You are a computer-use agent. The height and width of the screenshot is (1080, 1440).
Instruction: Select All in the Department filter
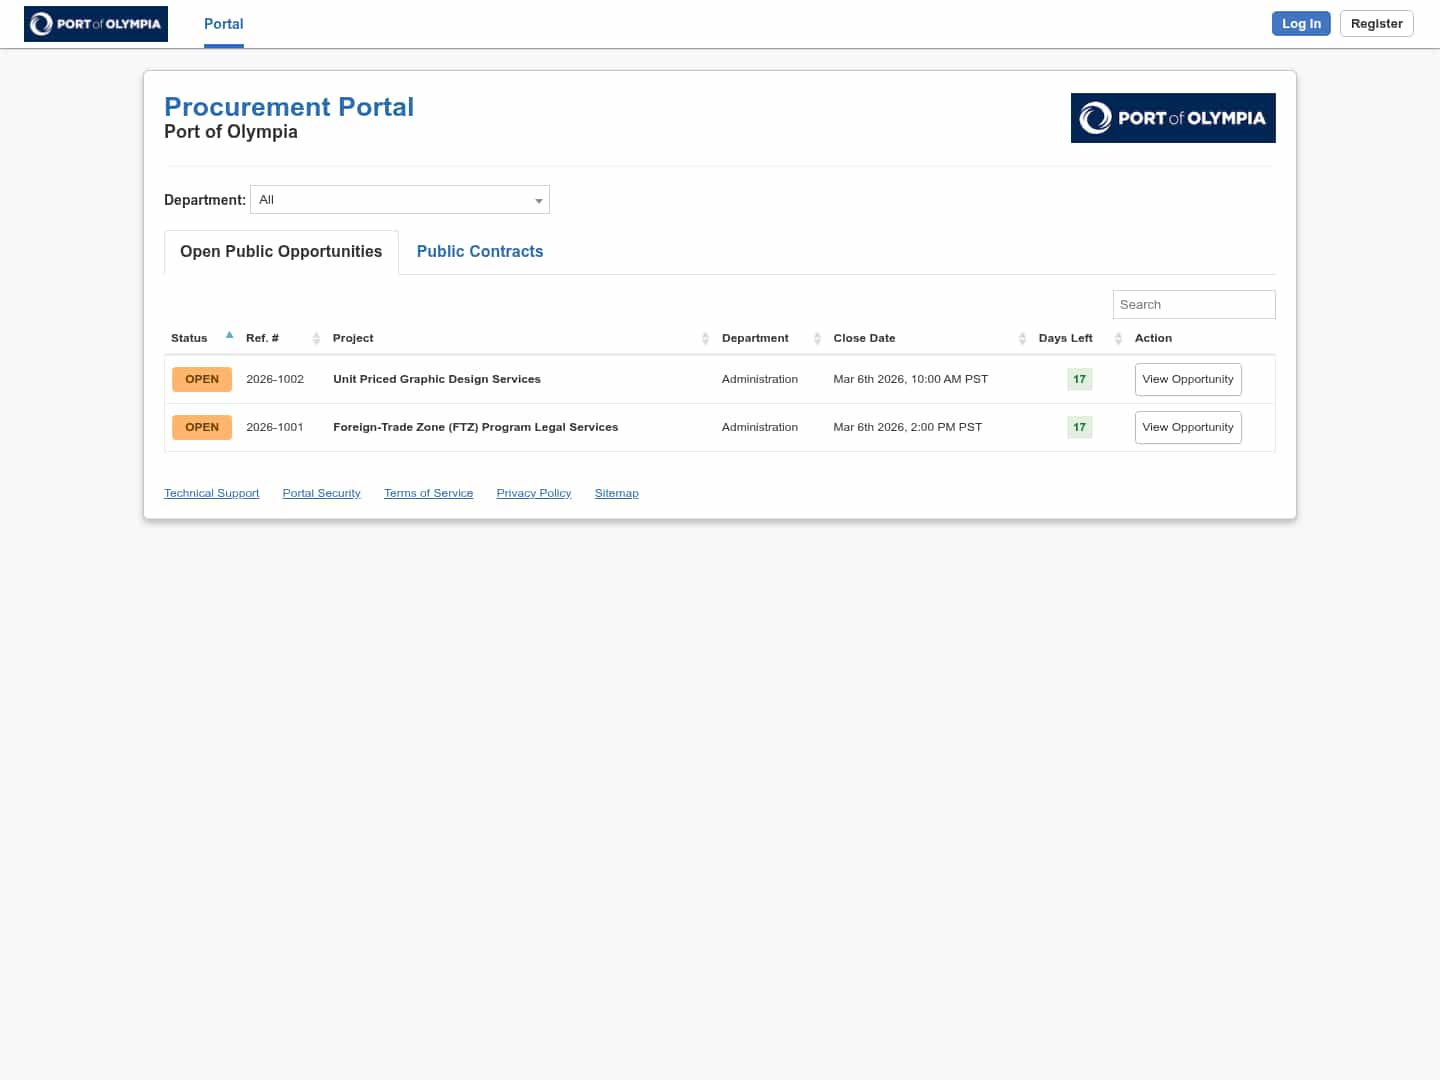(399, 199)
